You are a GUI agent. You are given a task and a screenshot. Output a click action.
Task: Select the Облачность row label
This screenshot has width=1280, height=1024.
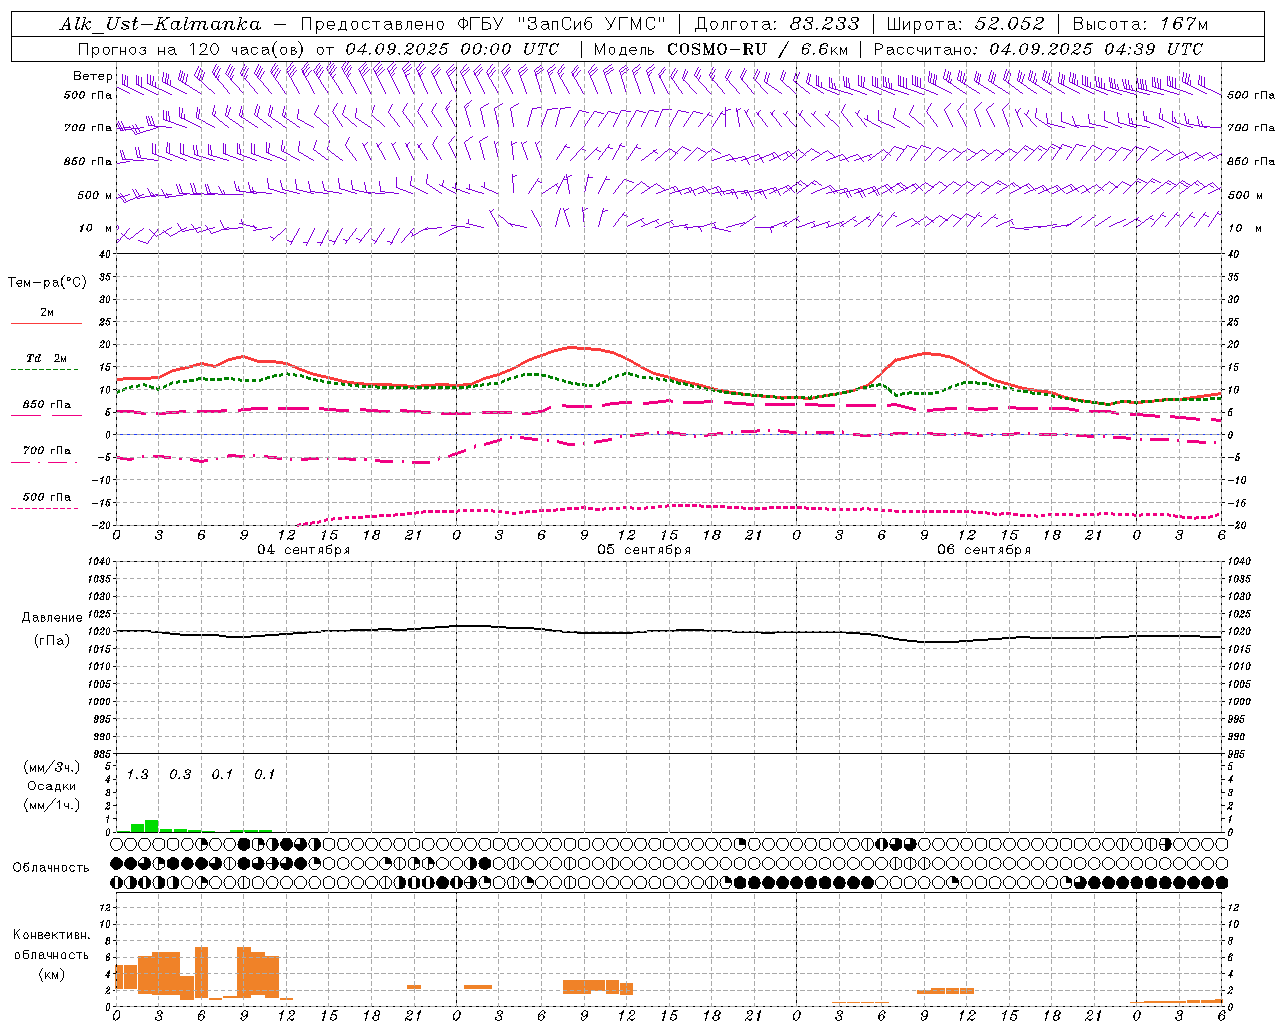51,868
